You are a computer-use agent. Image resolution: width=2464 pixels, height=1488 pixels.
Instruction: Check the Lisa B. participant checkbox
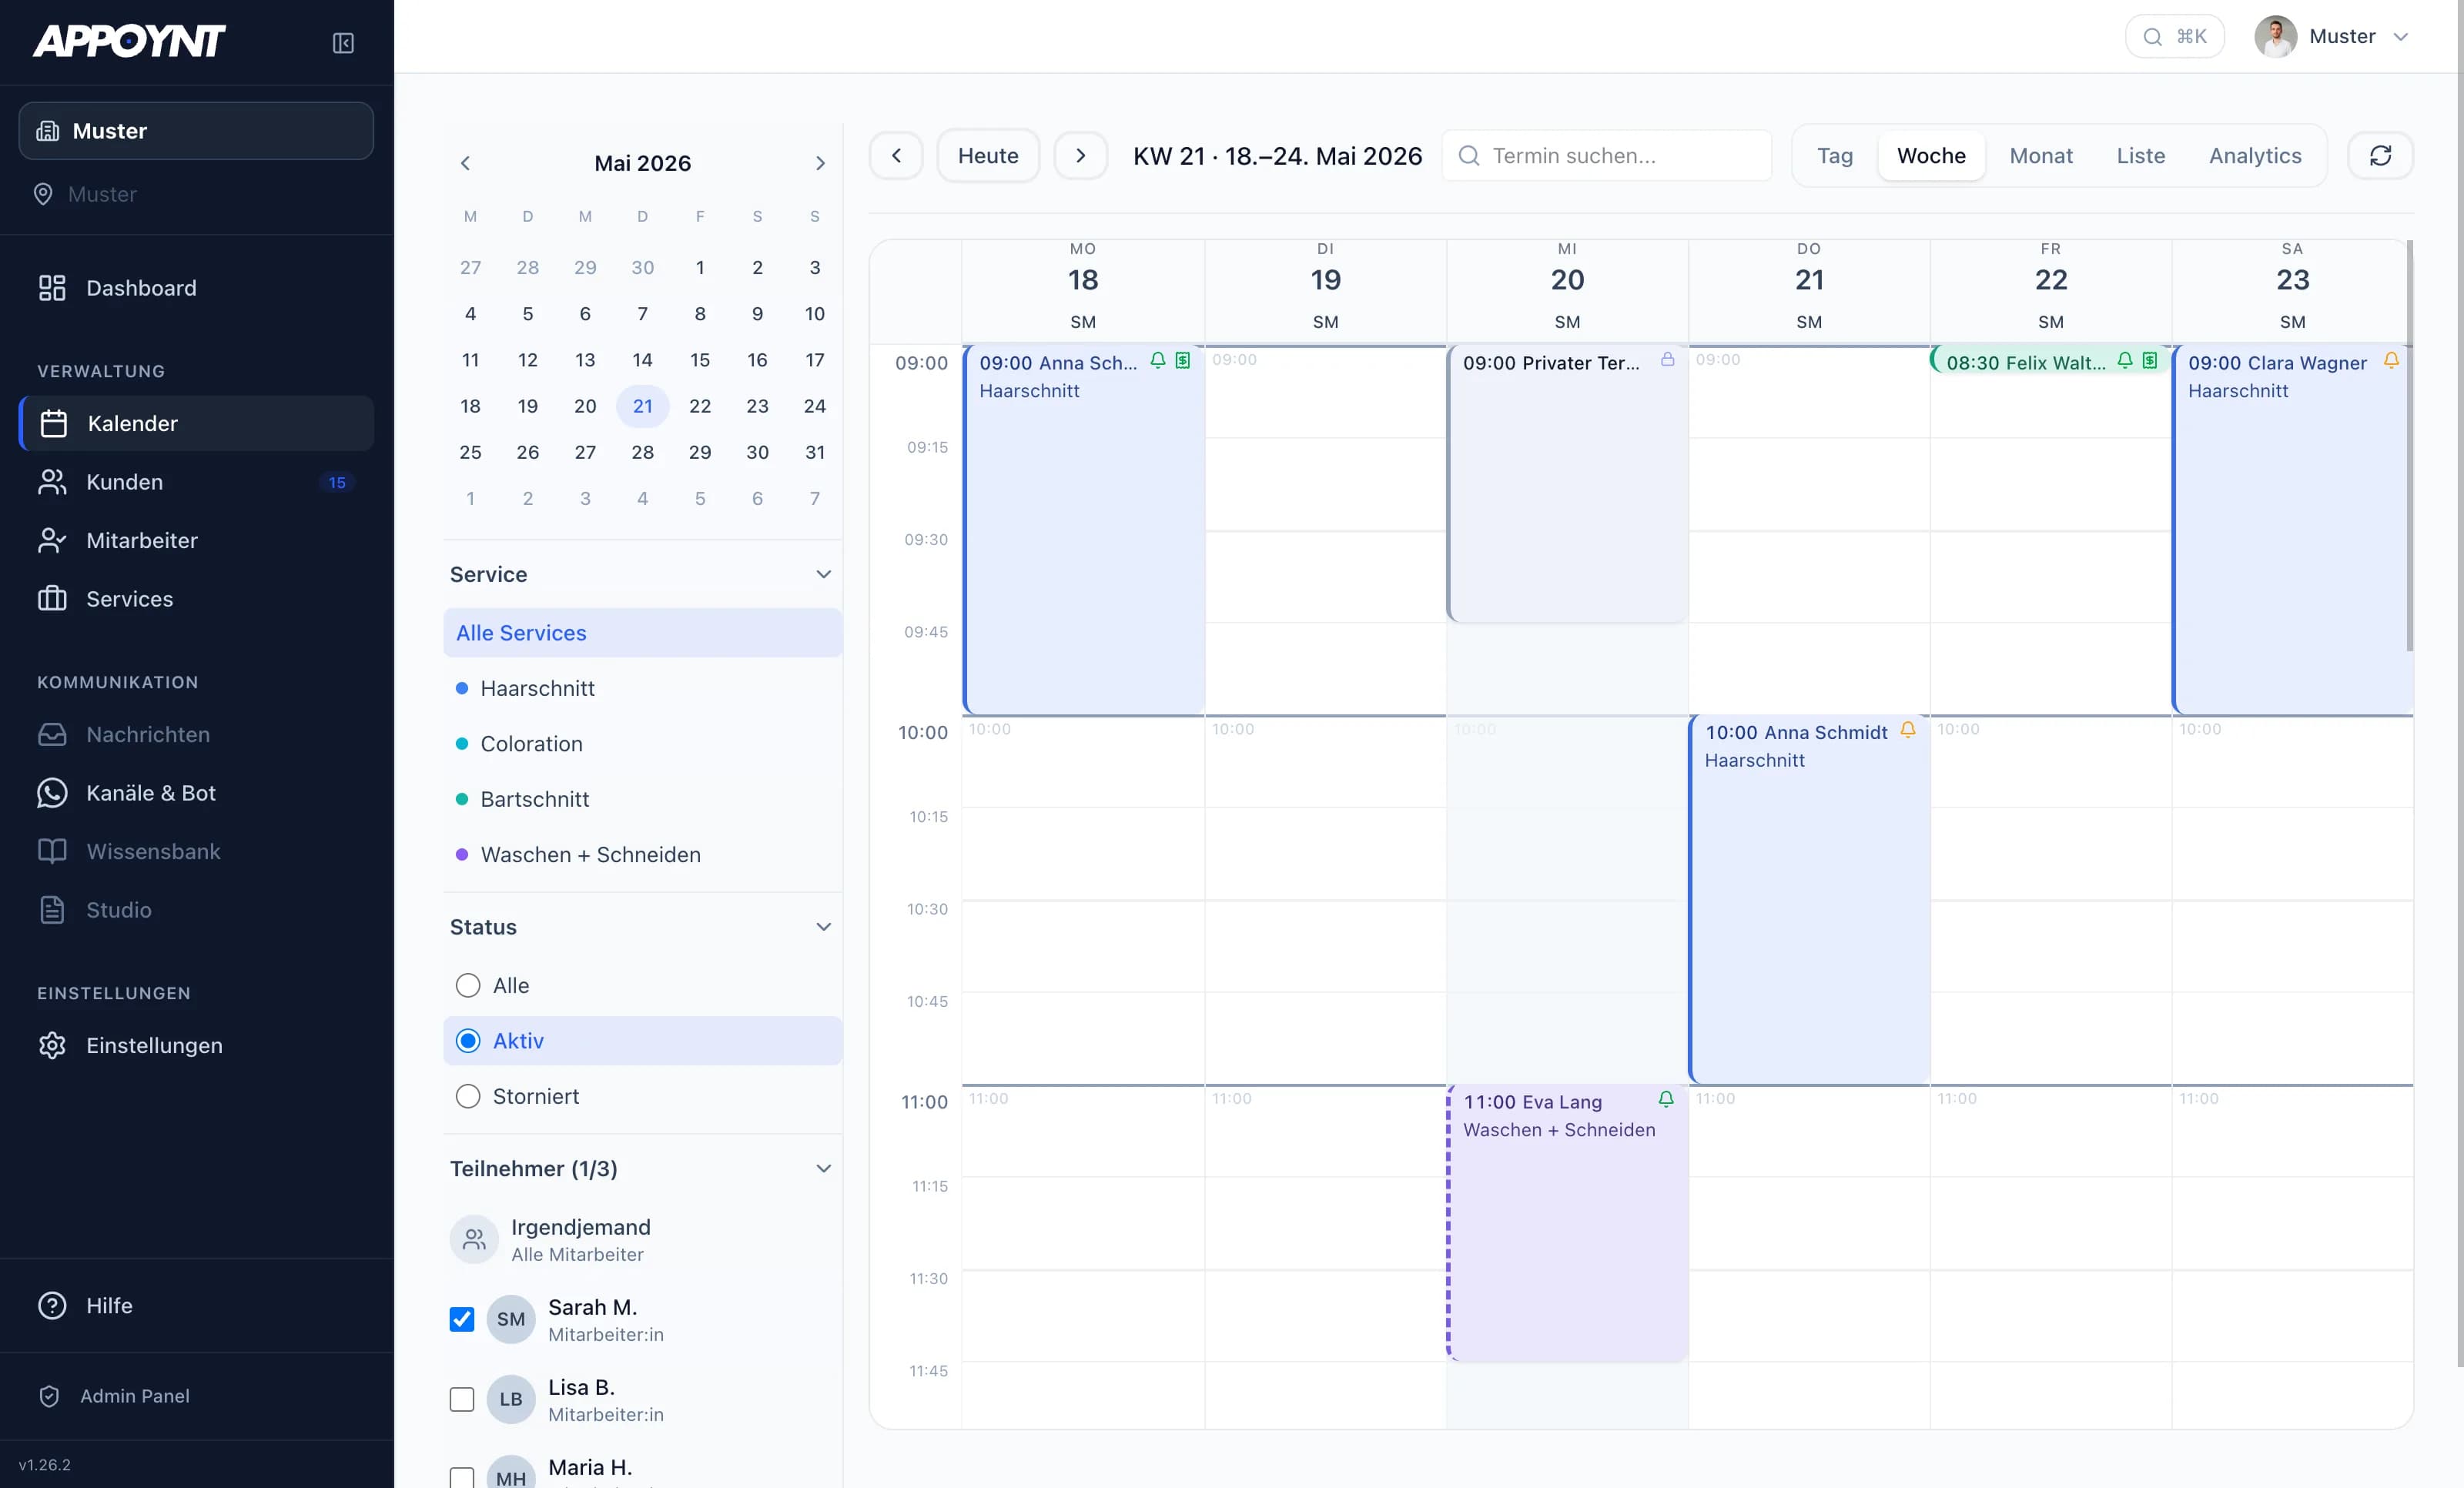[x=462, y=1399]
